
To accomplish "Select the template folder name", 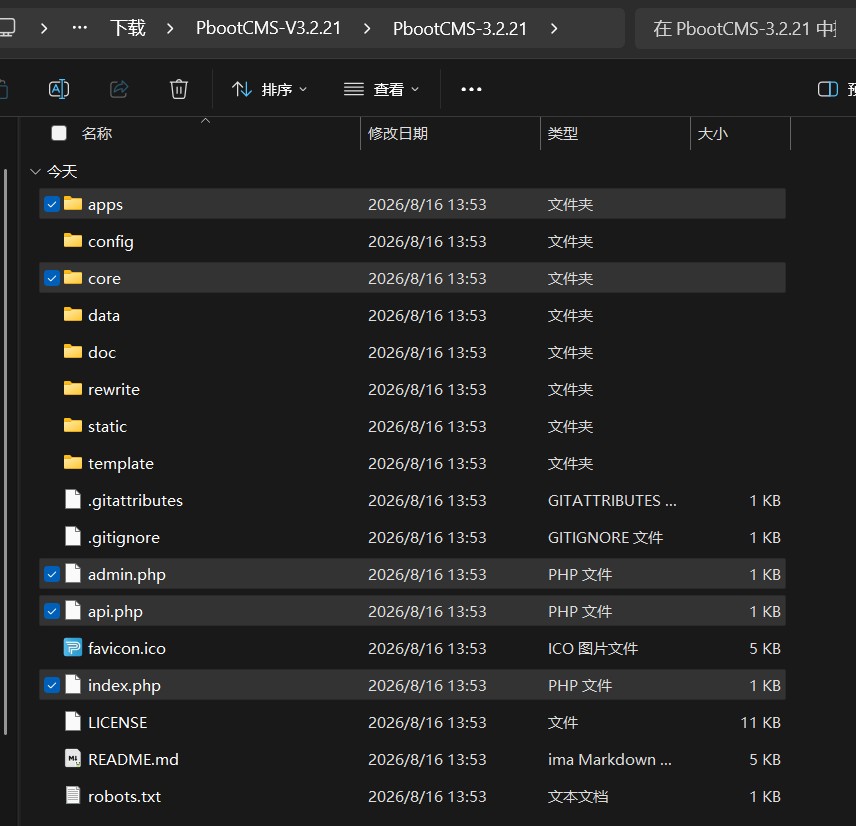I will point(121,464).
